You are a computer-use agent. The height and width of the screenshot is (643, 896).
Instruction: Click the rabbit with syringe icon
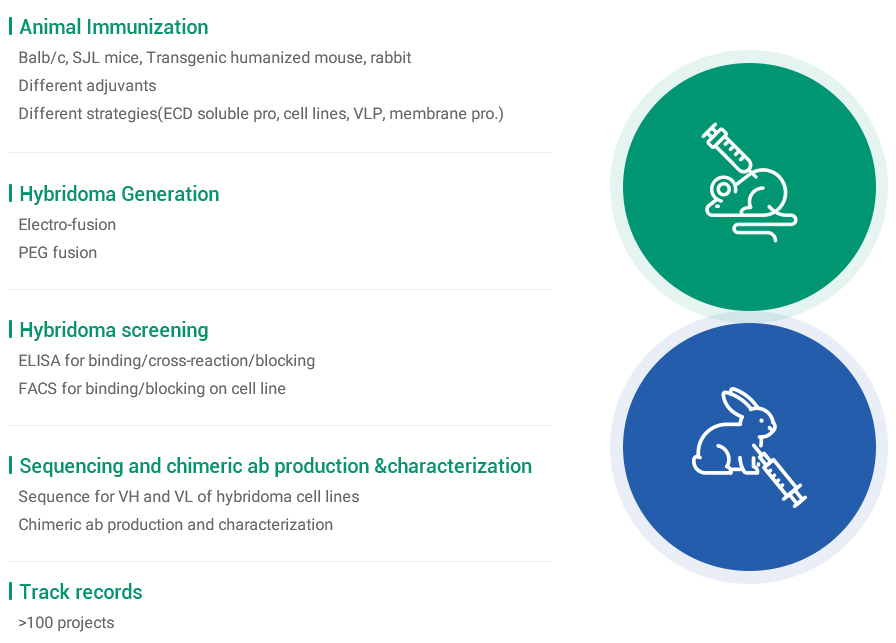(749, 448)
